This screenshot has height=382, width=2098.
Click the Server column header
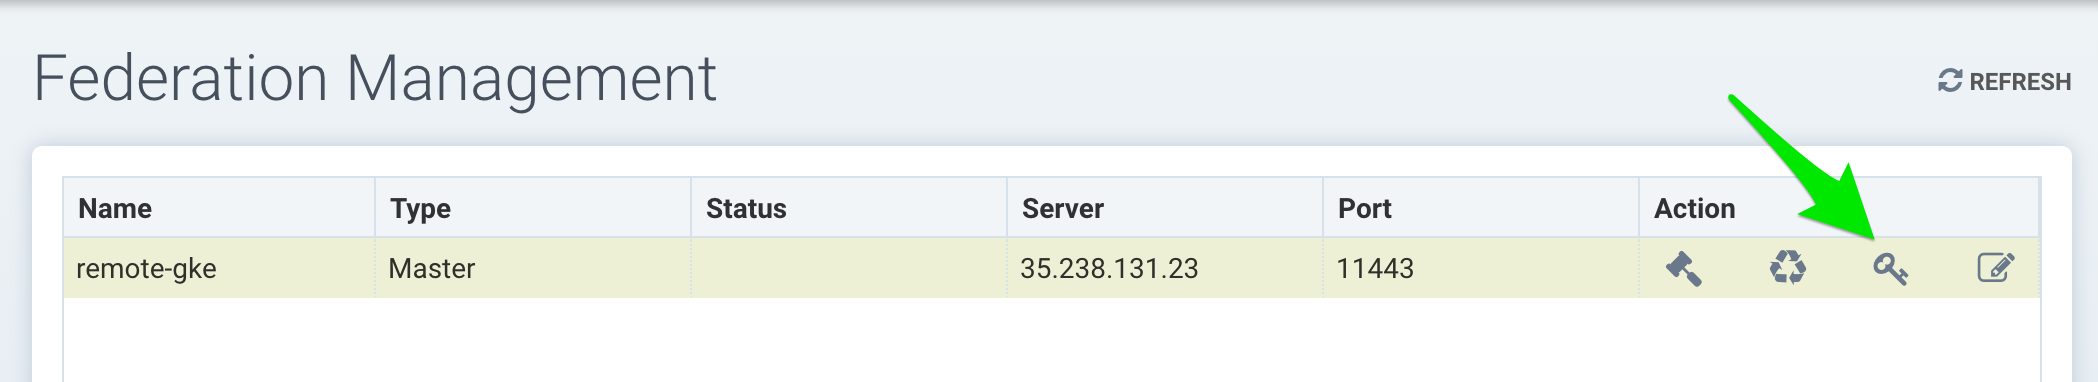pos(1062,208)
